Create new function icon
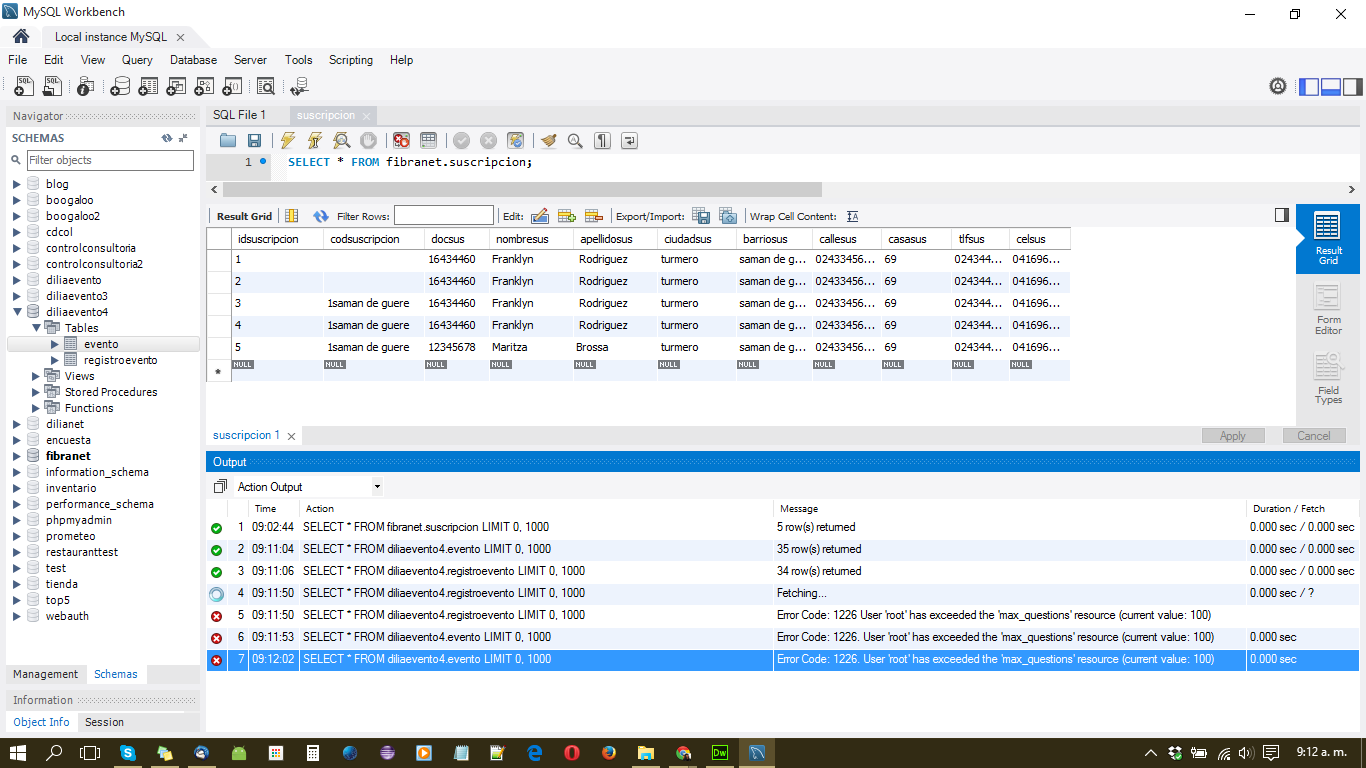Viewport: 1366px width, 768px height. pos(232,87)
